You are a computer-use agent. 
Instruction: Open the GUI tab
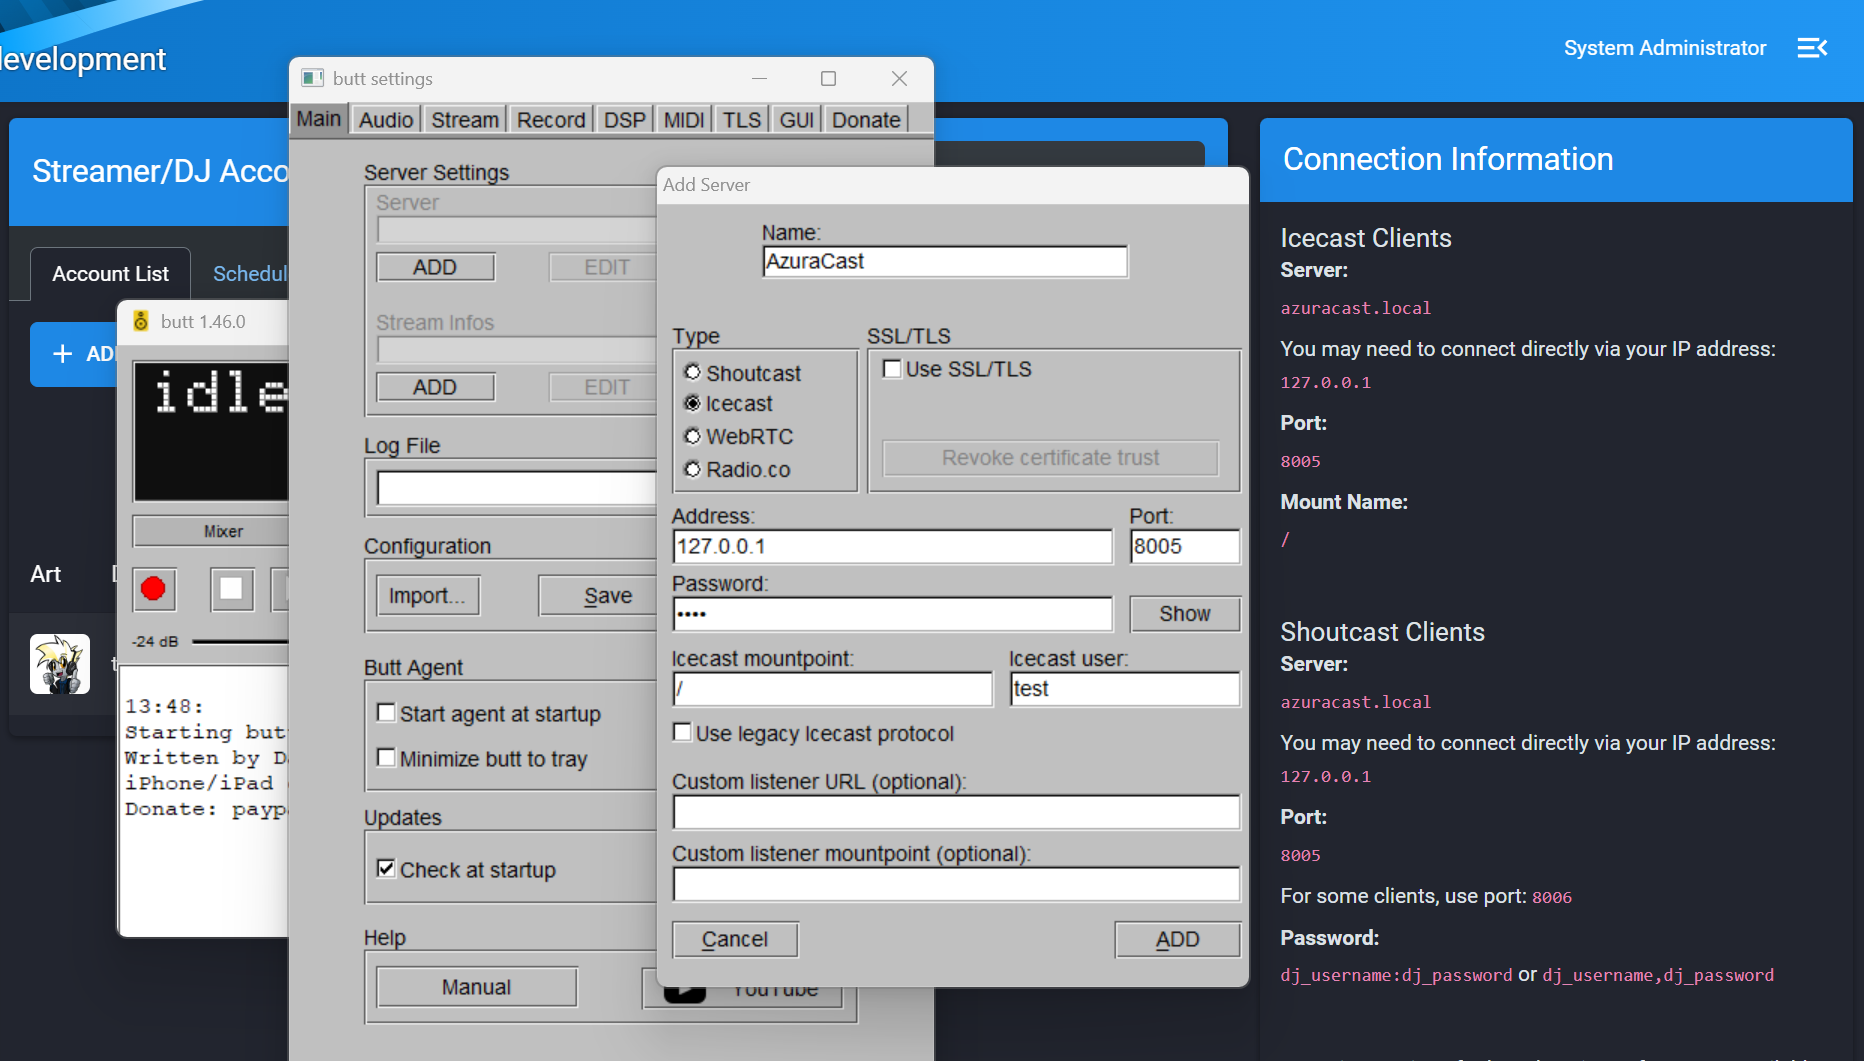tap(797, 120)
